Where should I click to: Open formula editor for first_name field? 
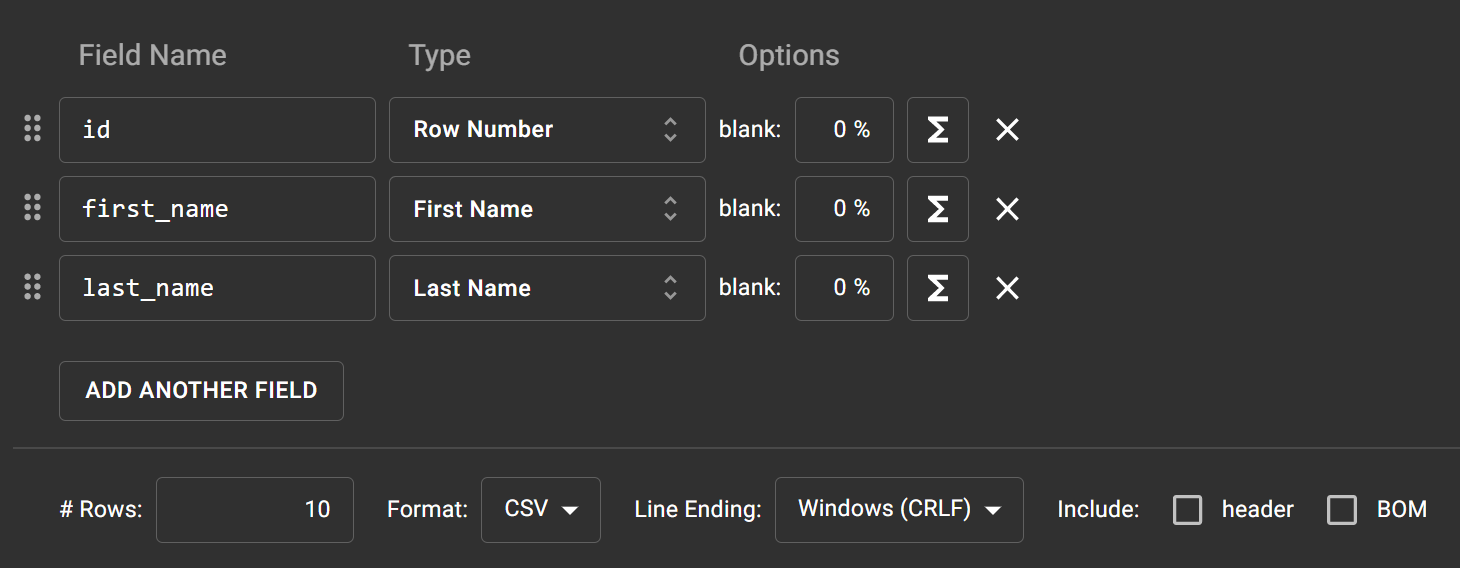(937, 209)
